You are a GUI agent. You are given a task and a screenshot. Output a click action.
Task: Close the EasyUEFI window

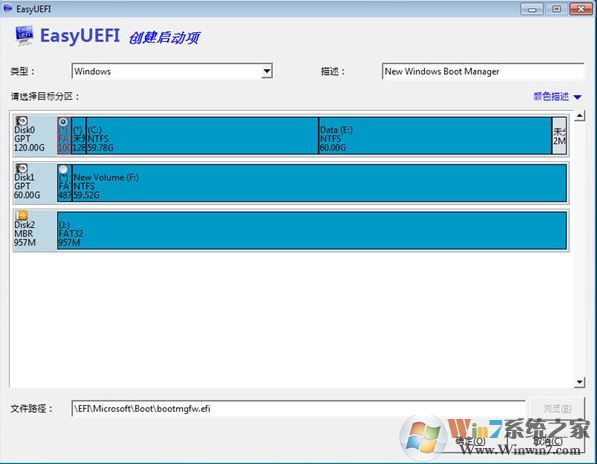[x=581, y=9]
